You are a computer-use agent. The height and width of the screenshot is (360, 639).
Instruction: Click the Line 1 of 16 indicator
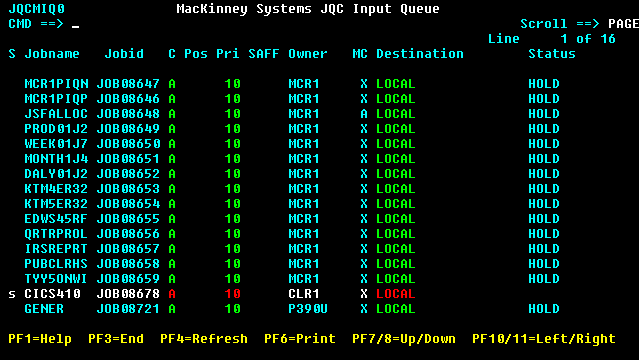552,39
